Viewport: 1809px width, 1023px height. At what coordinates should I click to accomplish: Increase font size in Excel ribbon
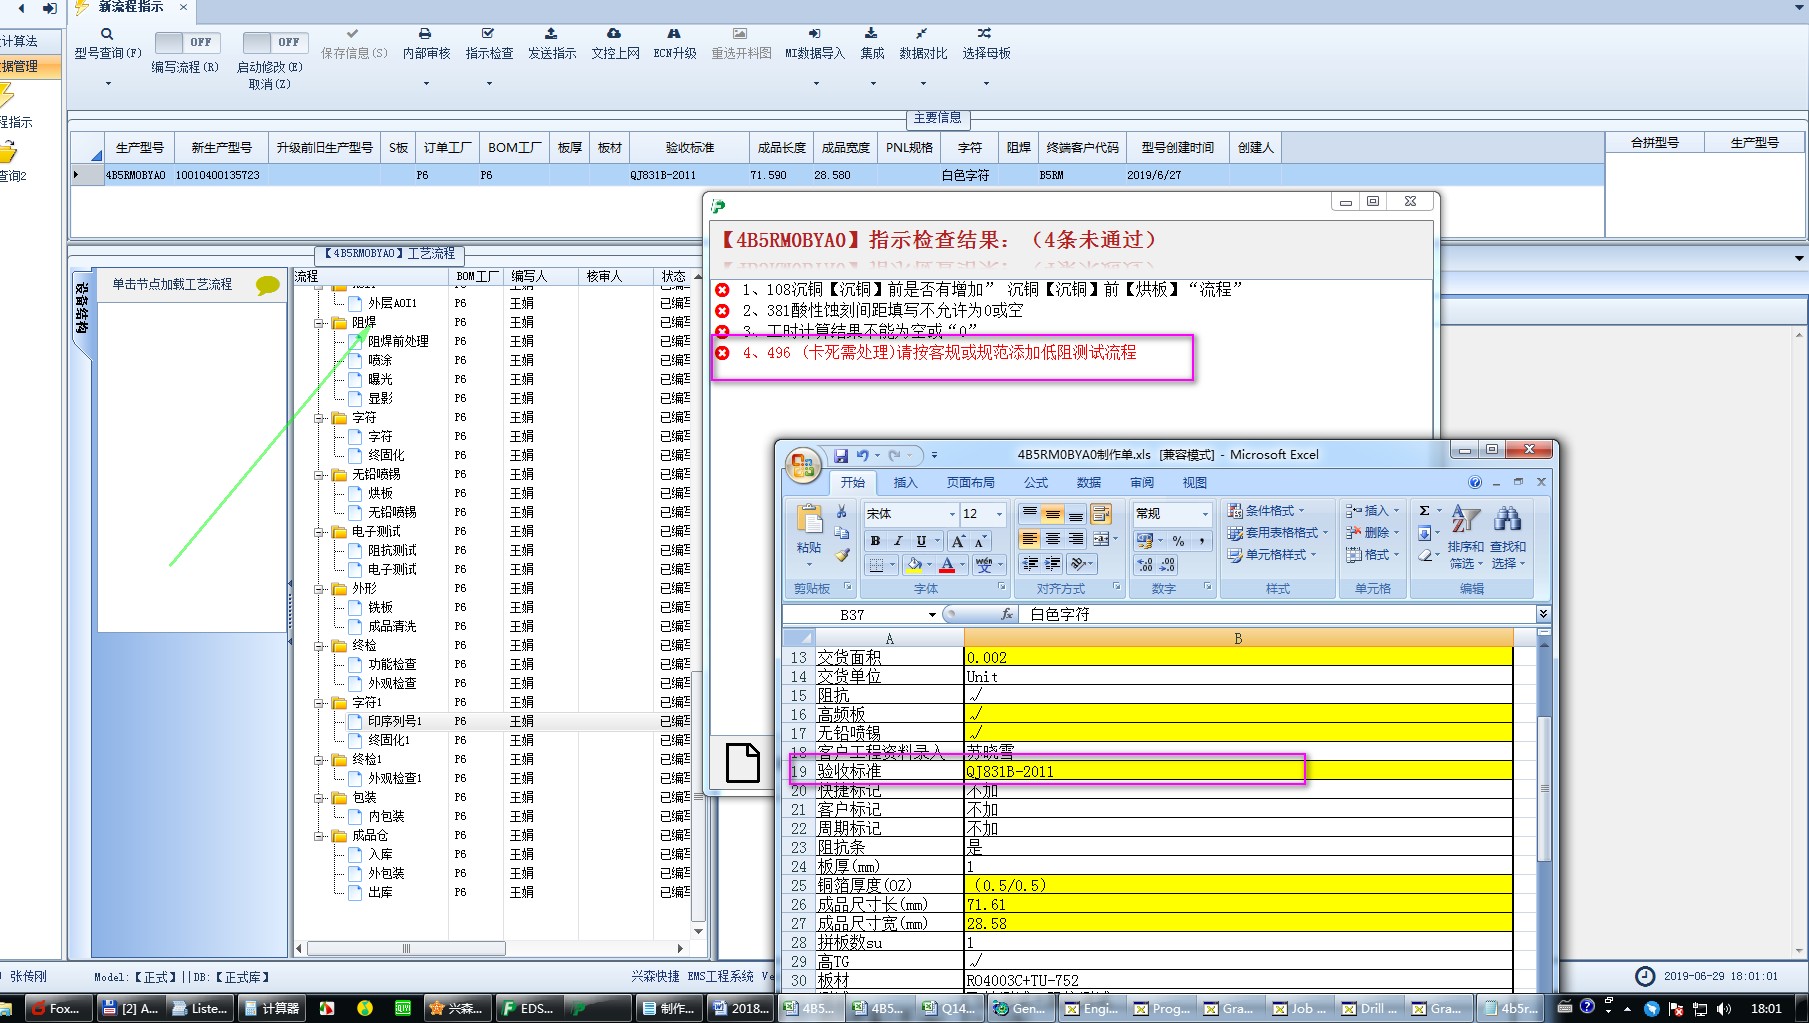[x=958, y=541]
